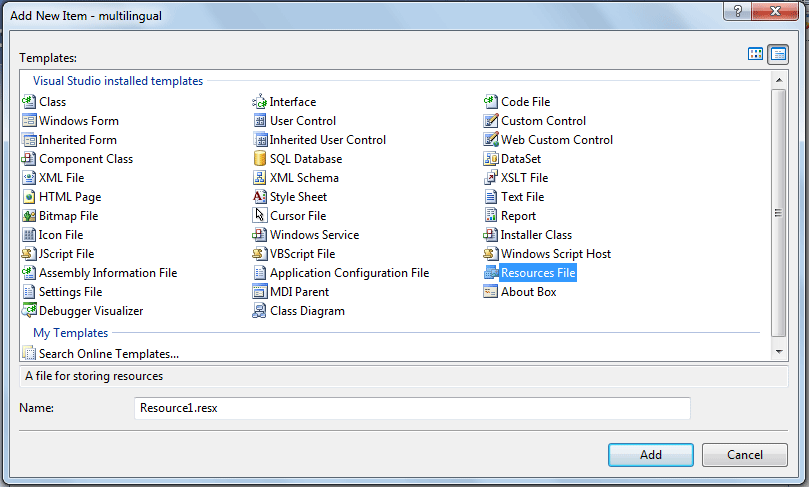Screen dimensions: 809x487
Task: Select the Windows Service template icon
Action: click(x=260, y=235)
